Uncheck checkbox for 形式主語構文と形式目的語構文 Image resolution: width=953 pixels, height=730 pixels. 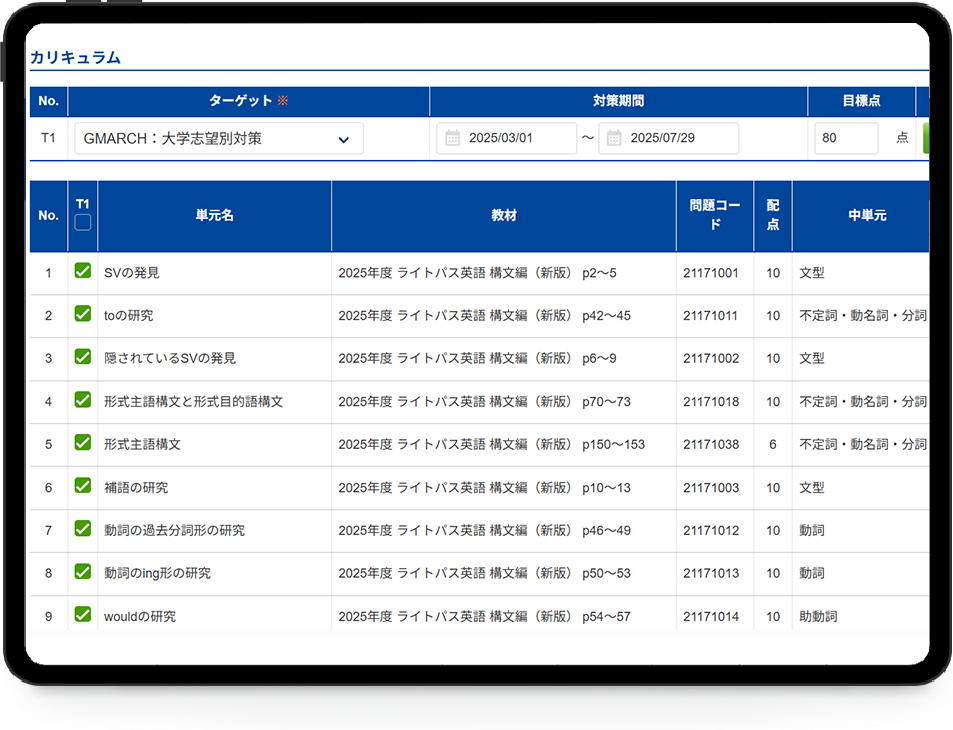83,400
